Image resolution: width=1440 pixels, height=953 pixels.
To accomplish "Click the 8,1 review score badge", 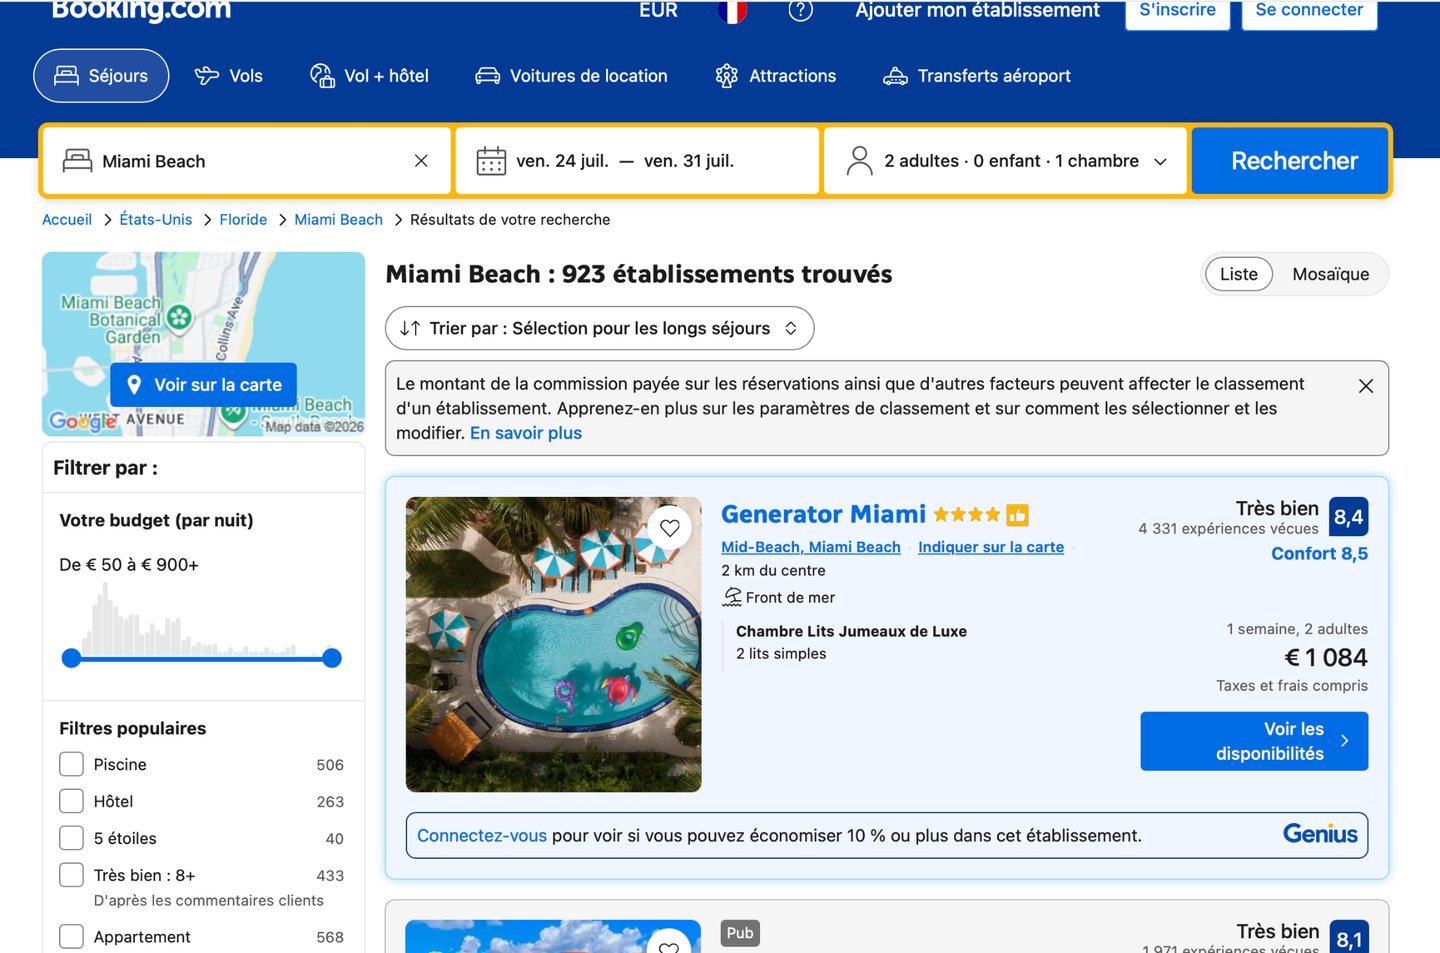I will coord(1349,938).
